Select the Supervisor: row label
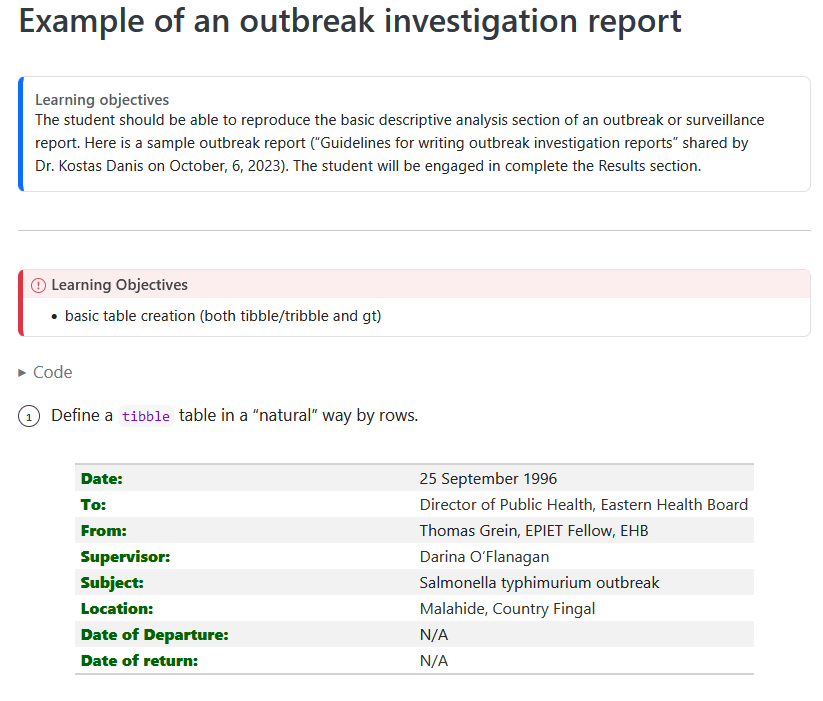The width and height of the screenshot is (823, 701). point(125,557)
